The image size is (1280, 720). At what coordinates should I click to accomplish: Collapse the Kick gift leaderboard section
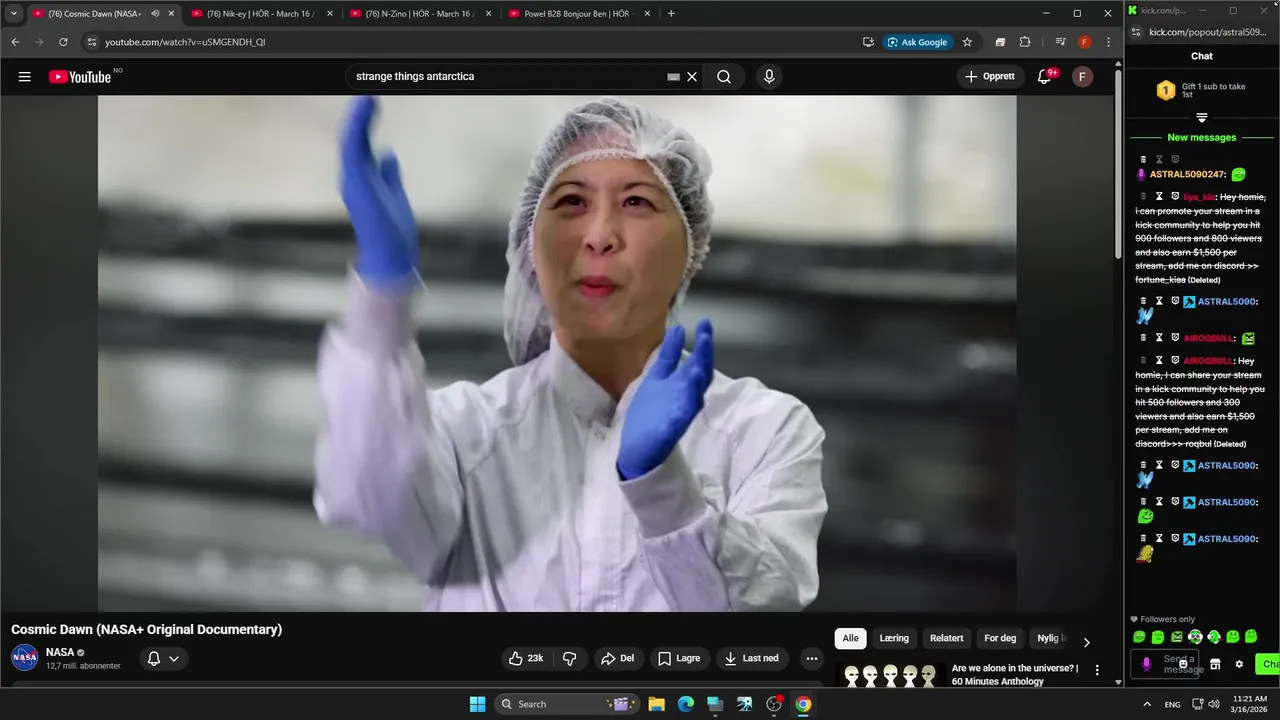point(1202,118)
